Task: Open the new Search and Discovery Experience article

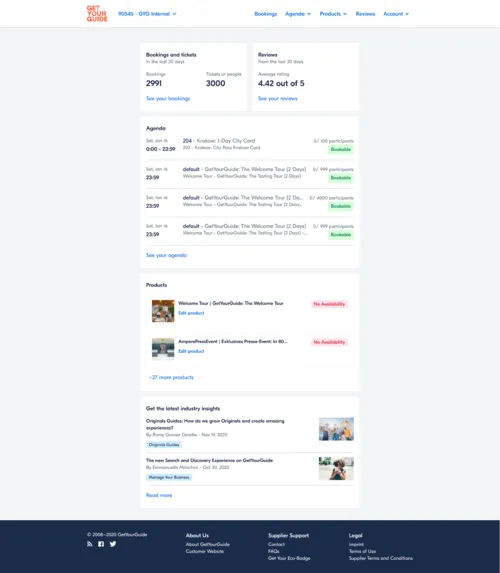Action: click(209, 460)
